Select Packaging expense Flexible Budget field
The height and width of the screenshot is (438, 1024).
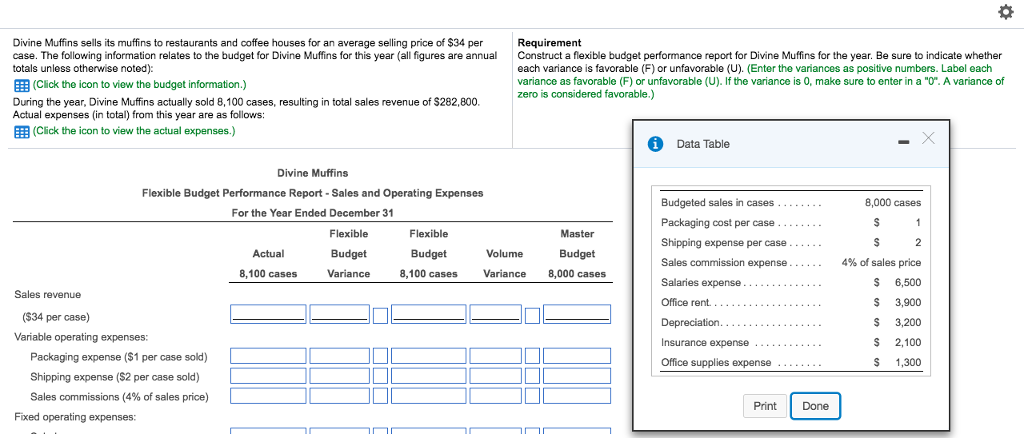[x=428, y=356]
